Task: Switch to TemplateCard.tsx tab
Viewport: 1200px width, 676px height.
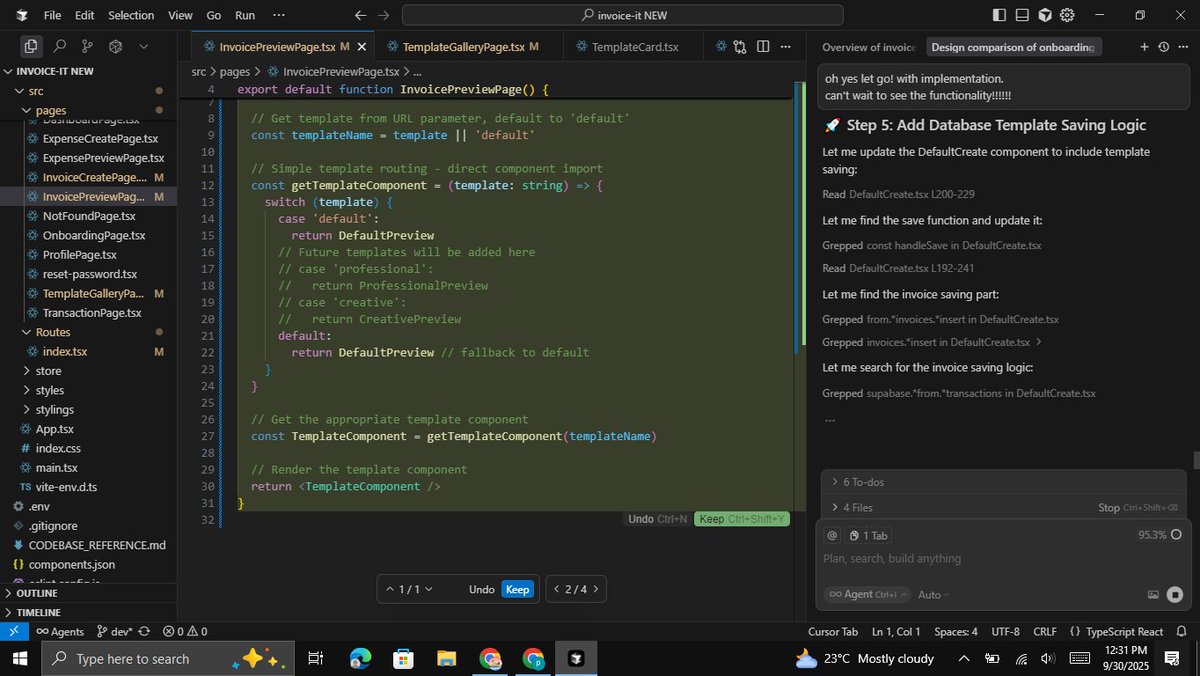Action: click(x=635, y=47)
